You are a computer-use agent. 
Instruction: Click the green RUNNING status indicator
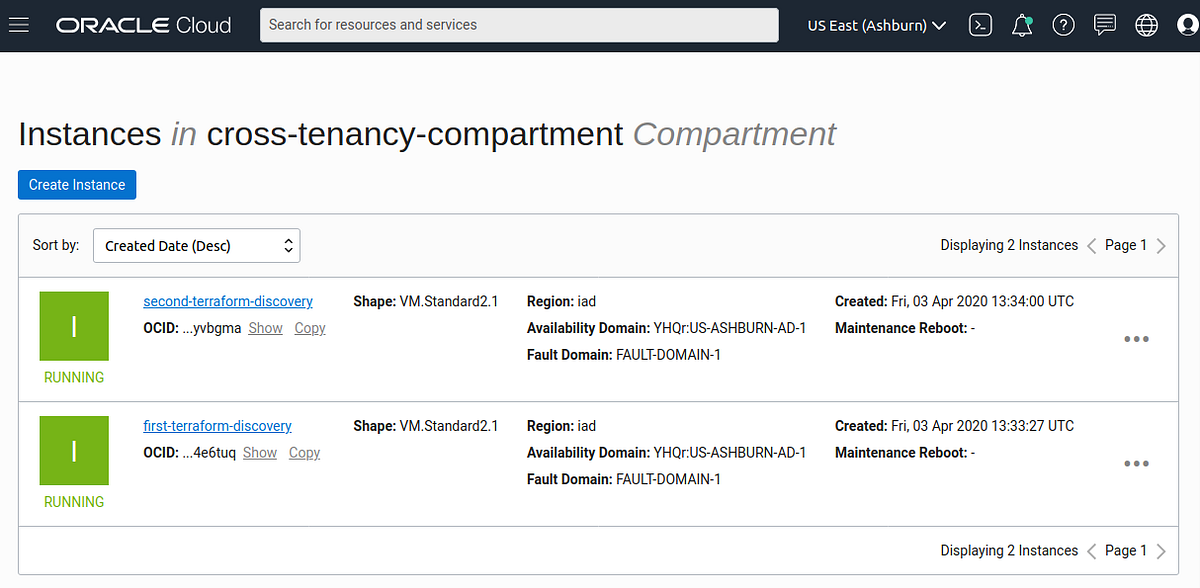74,325
